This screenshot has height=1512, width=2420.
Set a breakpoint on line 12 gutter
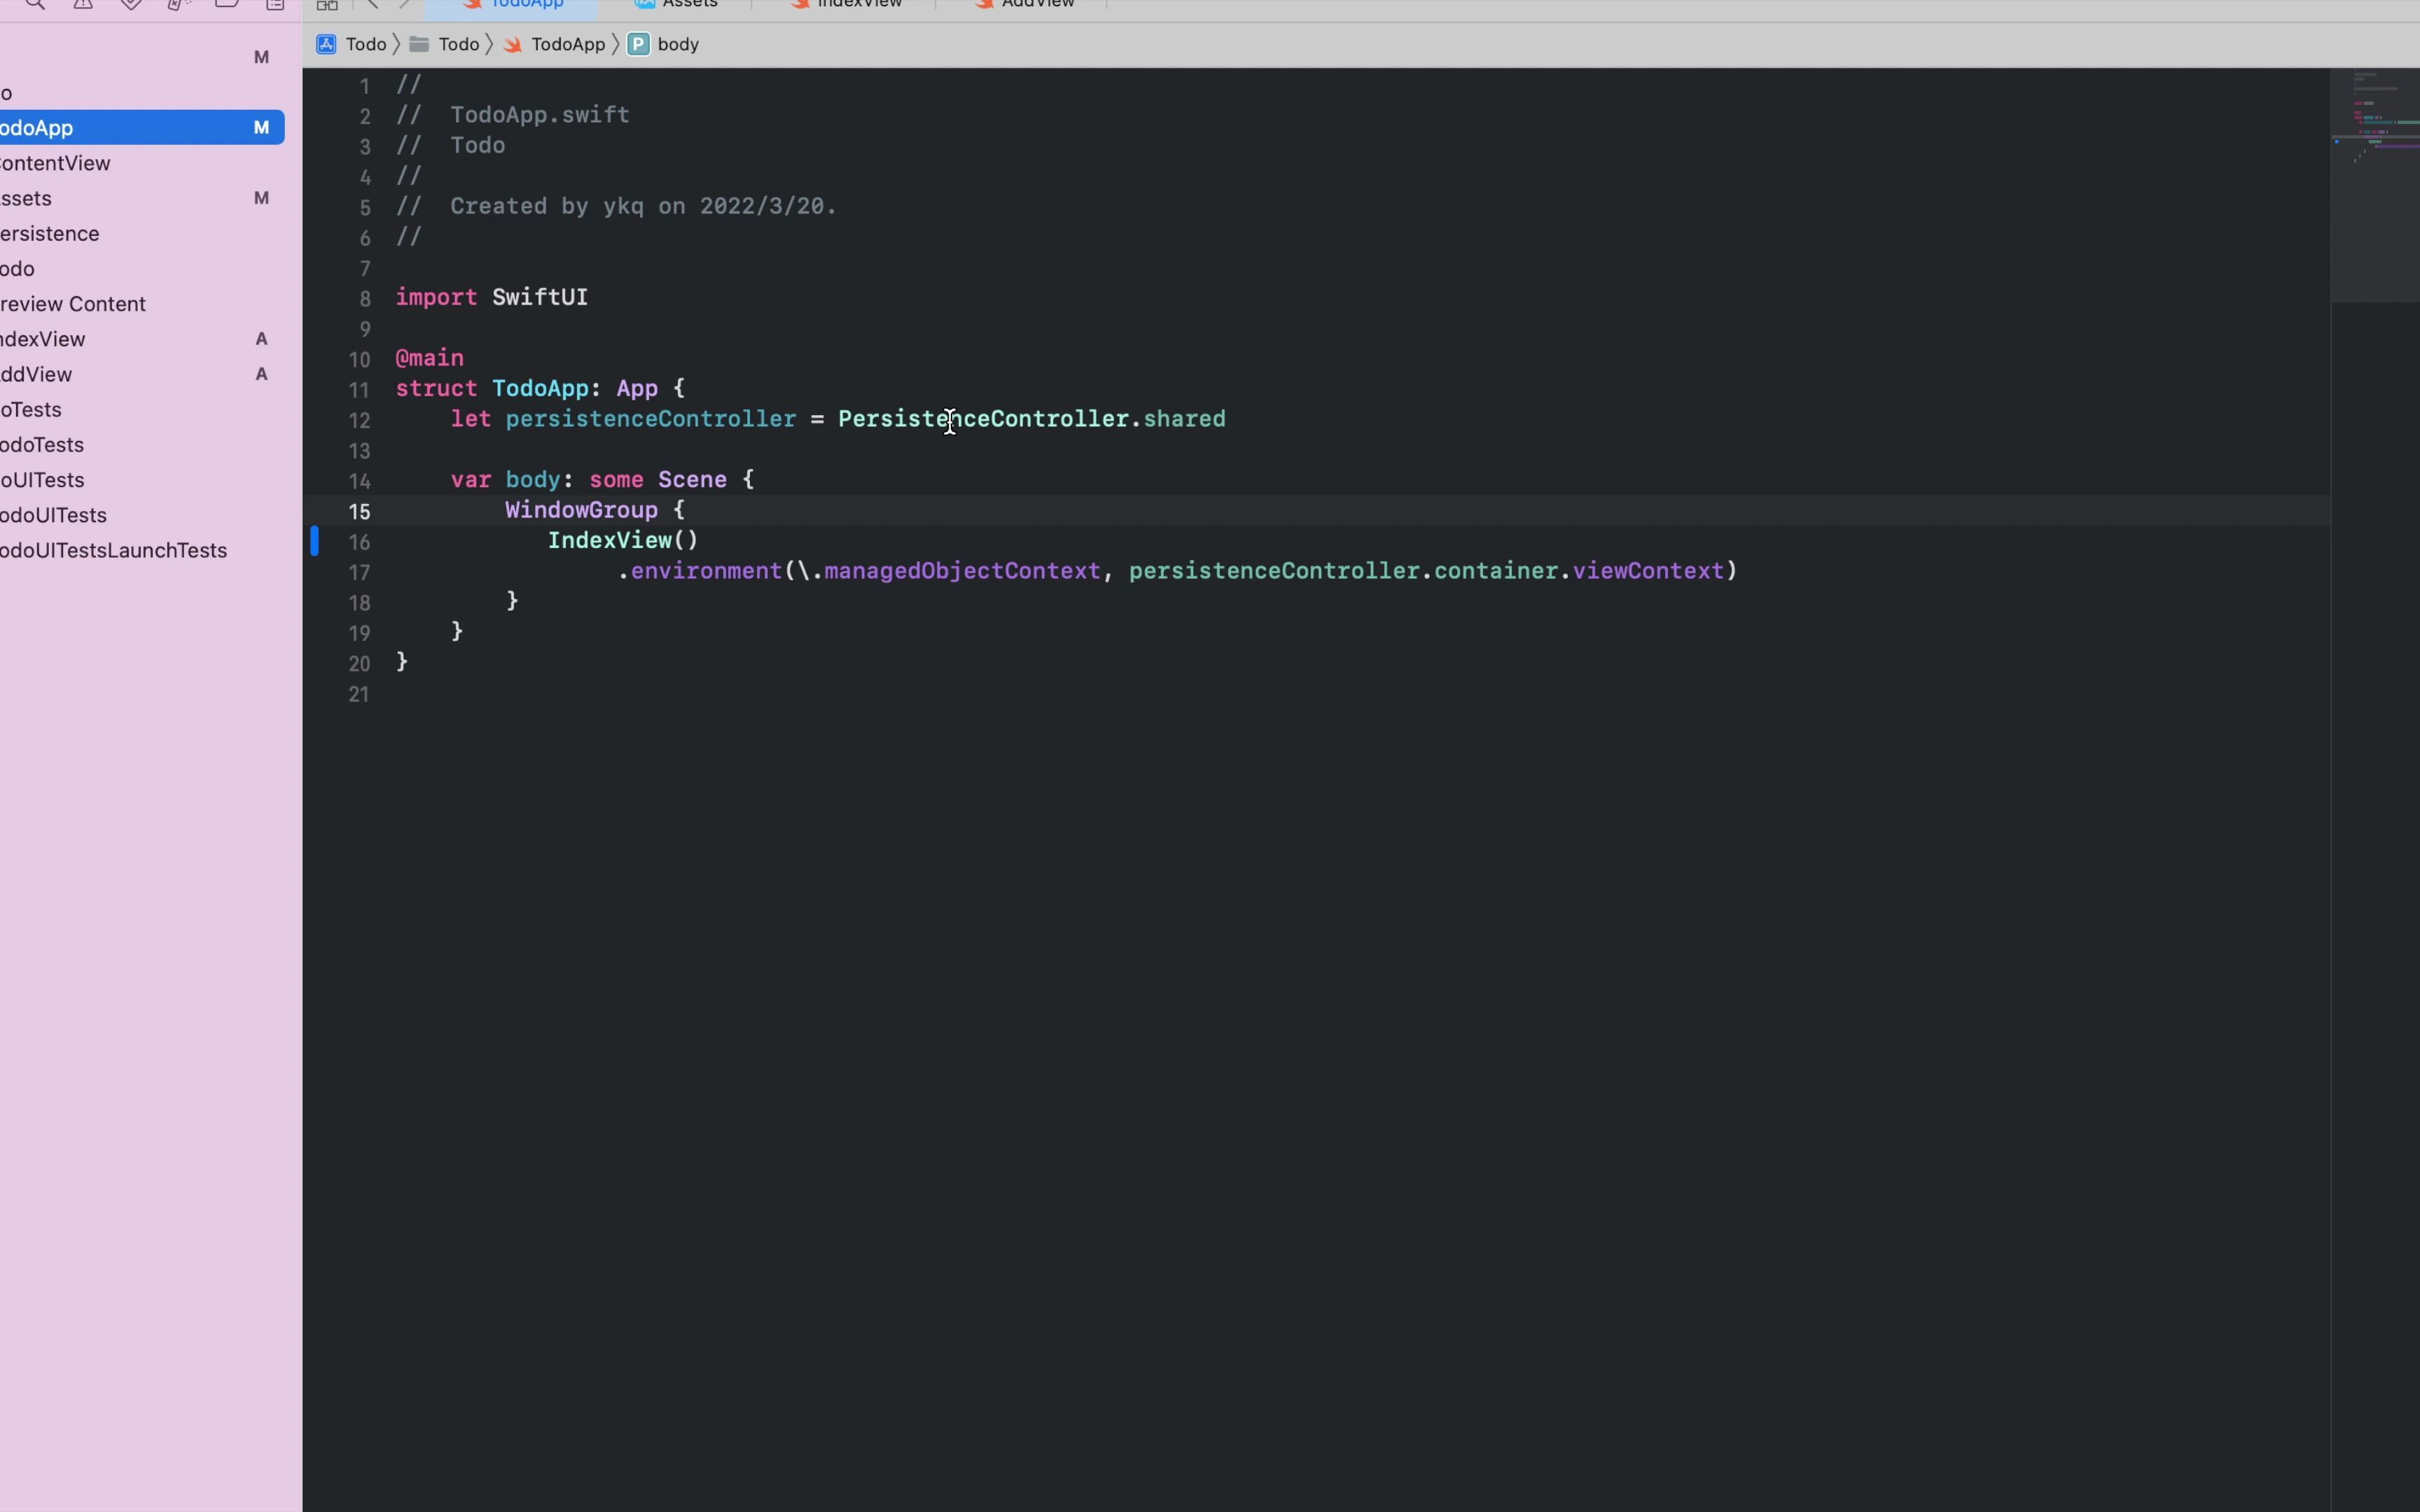click(360, 421)
